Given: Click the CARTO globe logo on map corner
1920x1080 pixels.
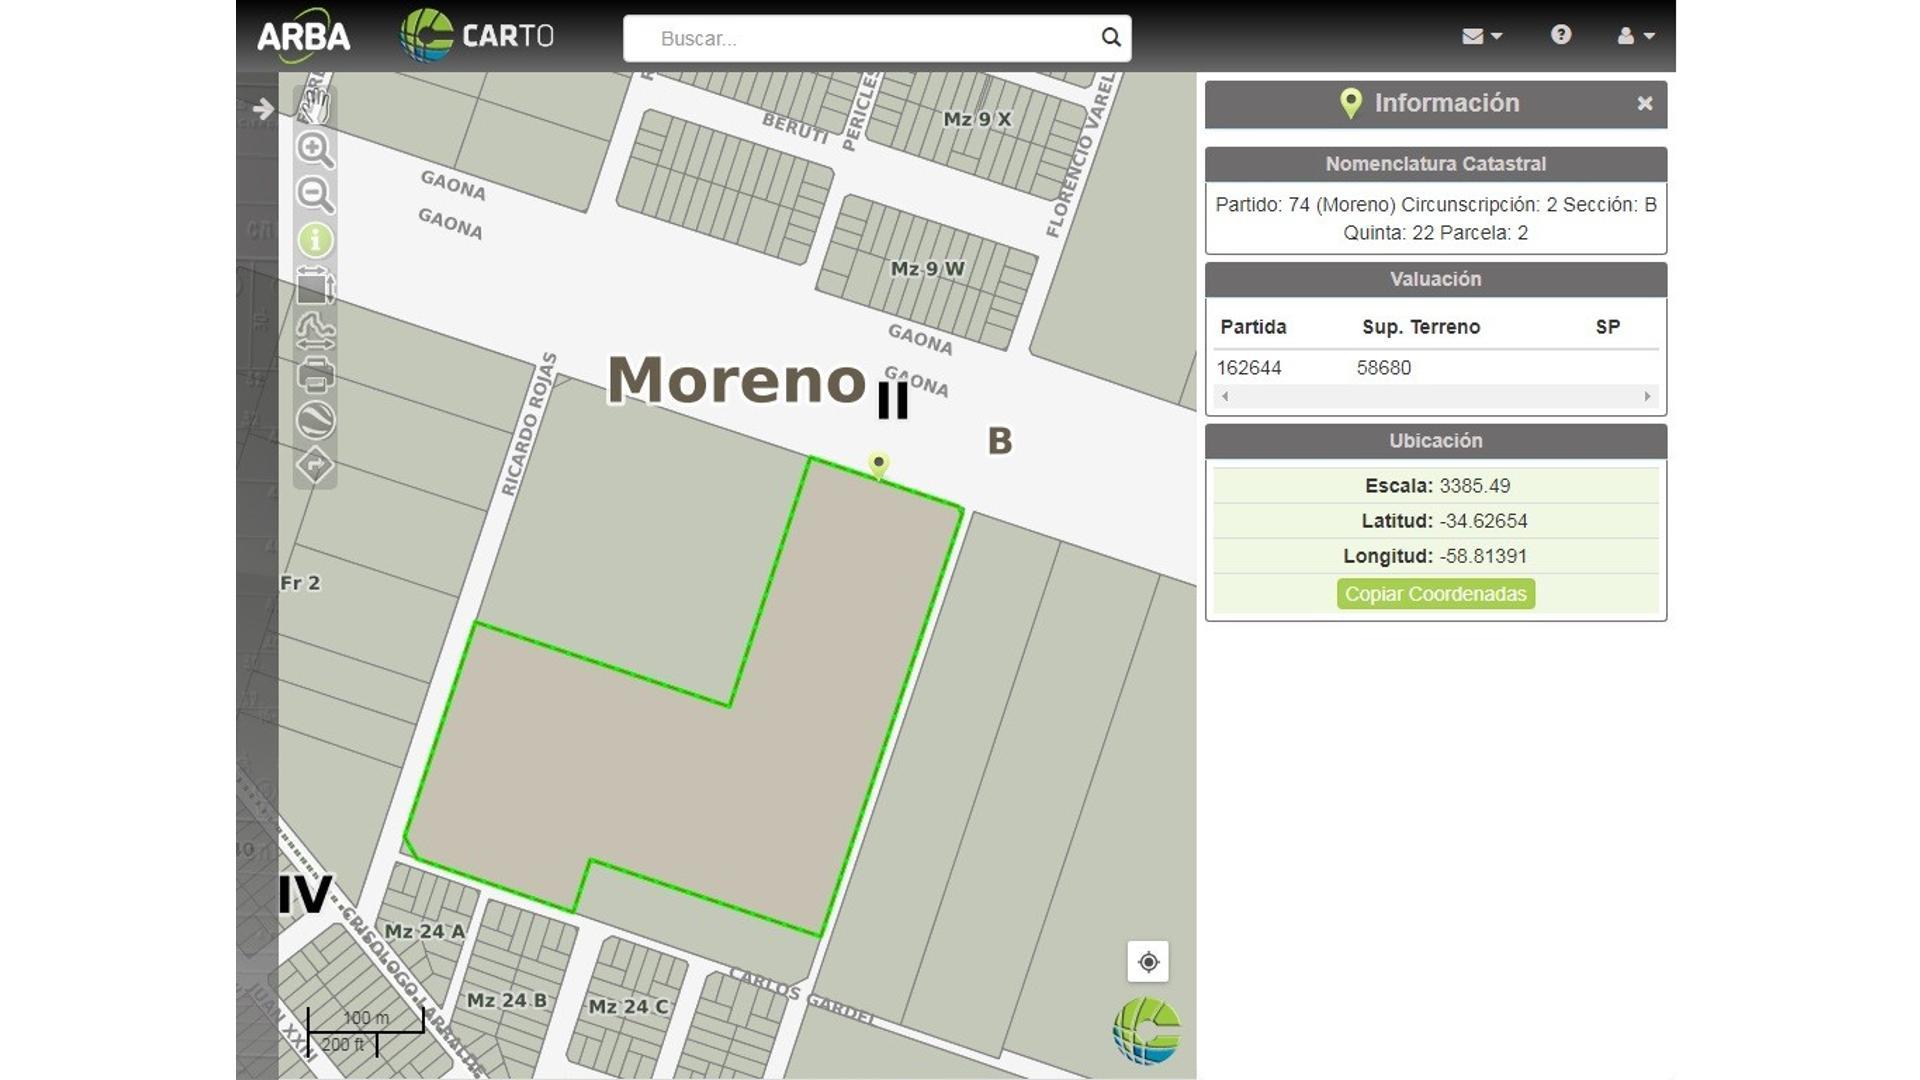Looking at the screenshot, I should (x=1147, y=1031).
